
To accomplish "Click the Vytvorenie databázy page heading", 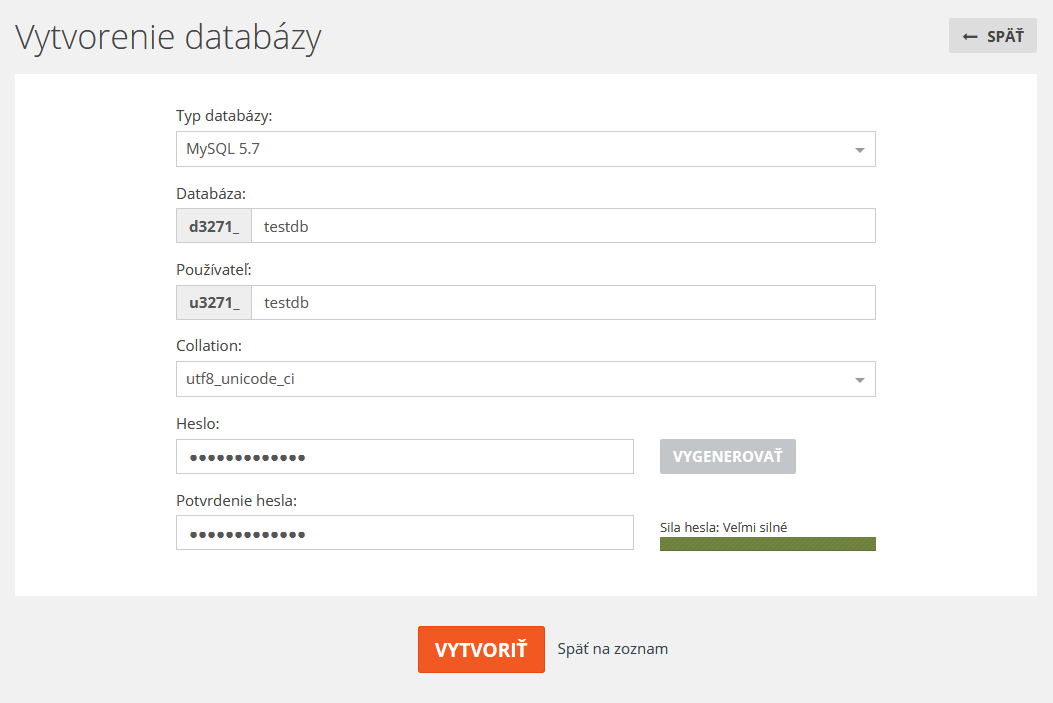I will (x=169, y=37).
